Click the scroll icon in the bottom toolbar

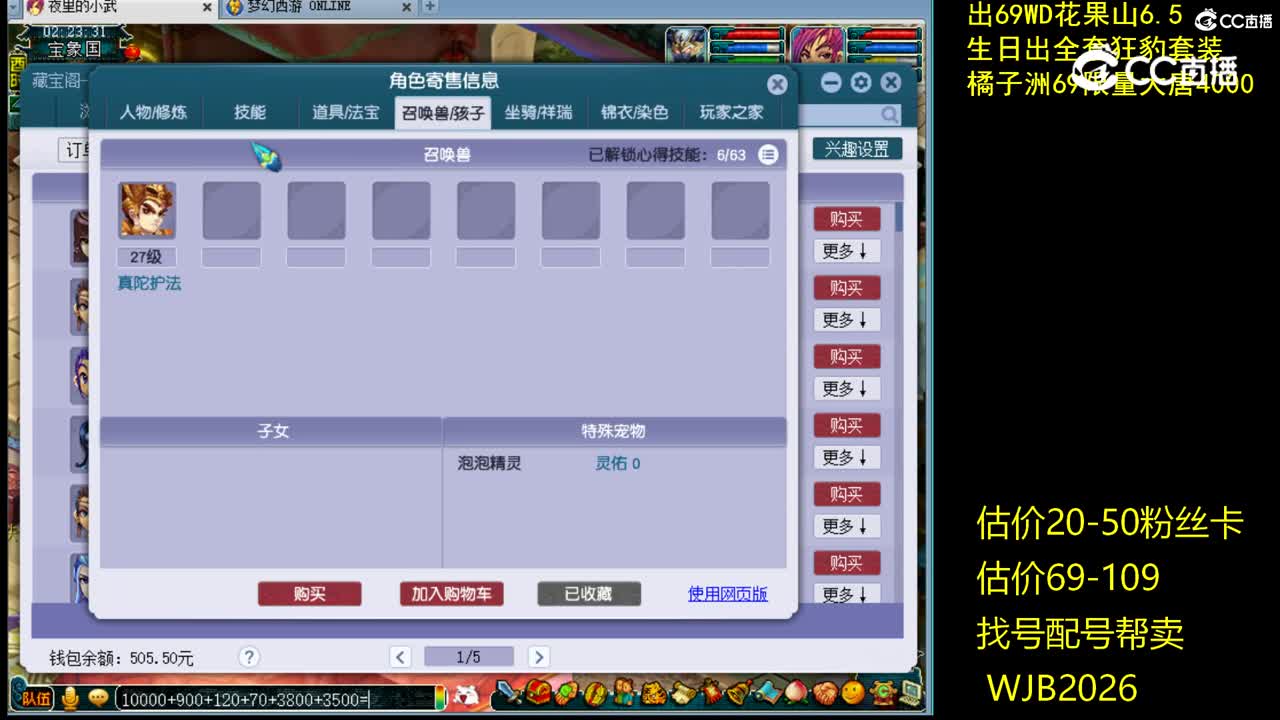[684, 692]
